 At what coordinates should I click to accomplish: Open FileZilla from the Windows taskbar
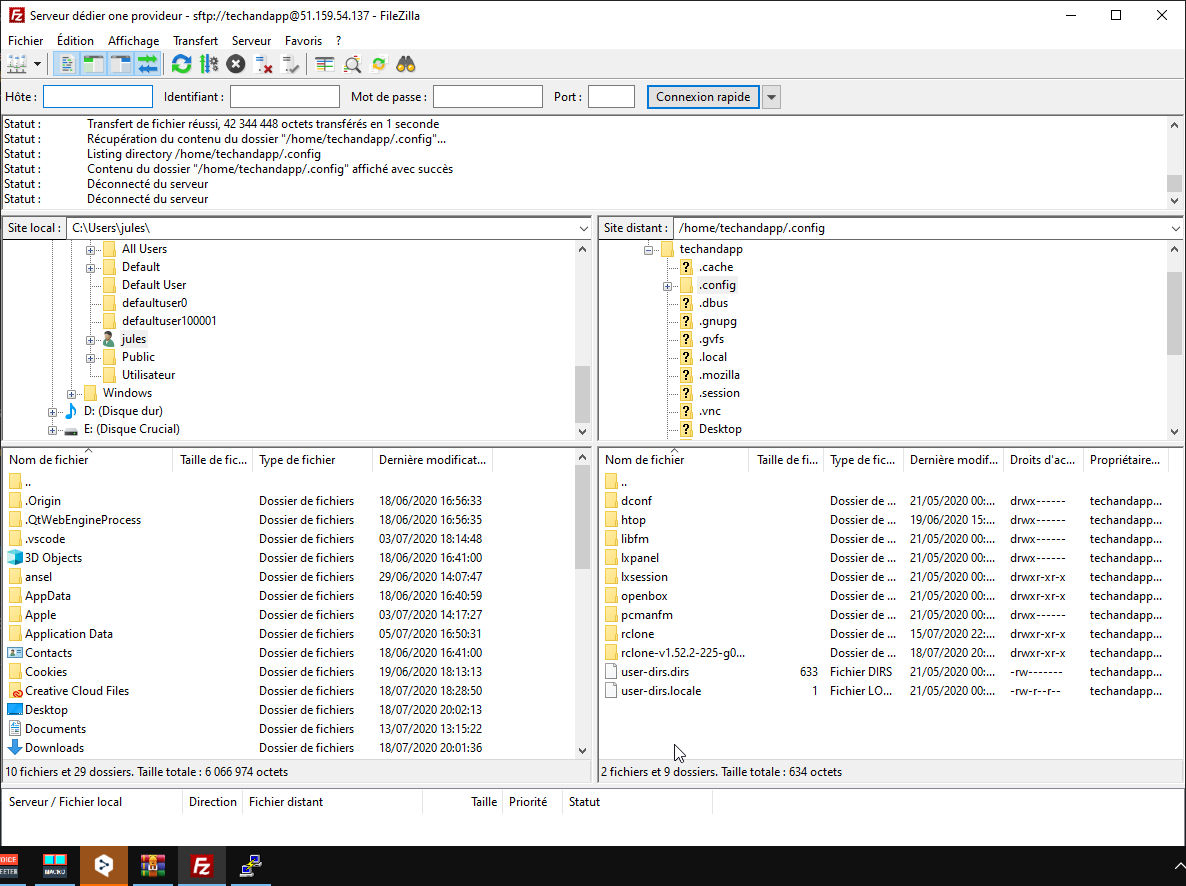click(201, 866)
